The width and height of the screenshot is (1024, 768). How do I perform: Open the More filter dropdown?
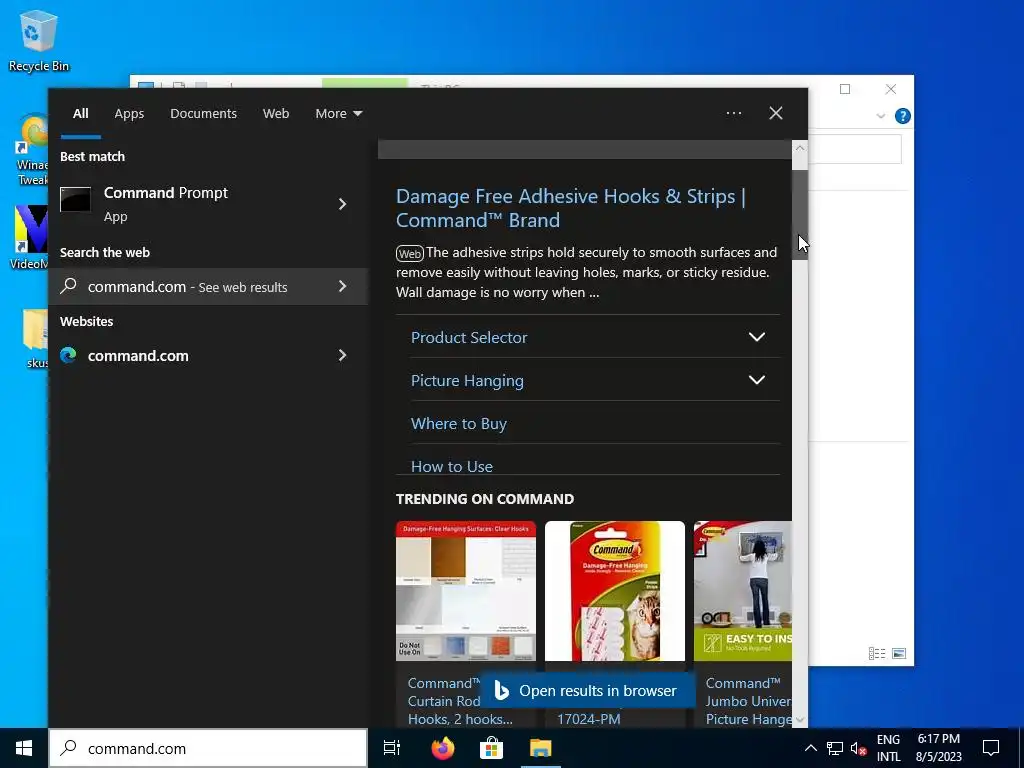(338, 113)
